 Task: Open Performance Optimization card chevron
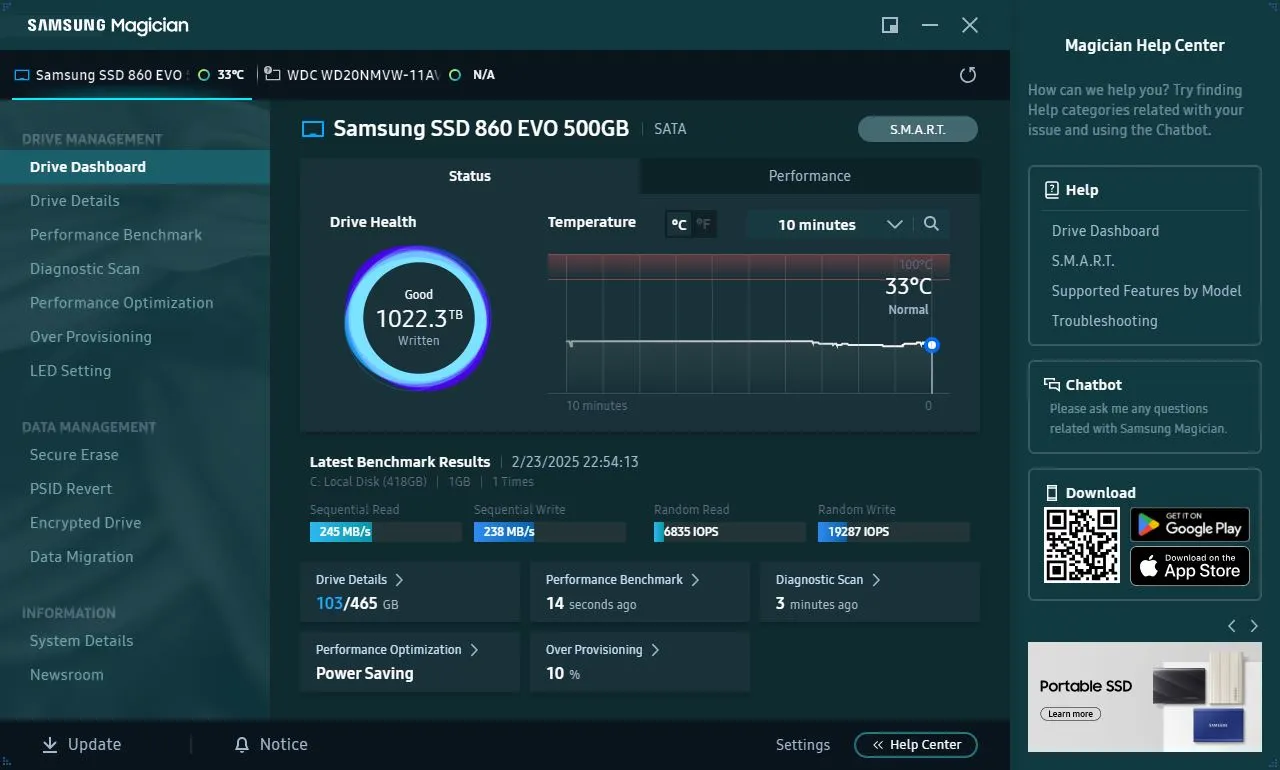tap(474, 650)
